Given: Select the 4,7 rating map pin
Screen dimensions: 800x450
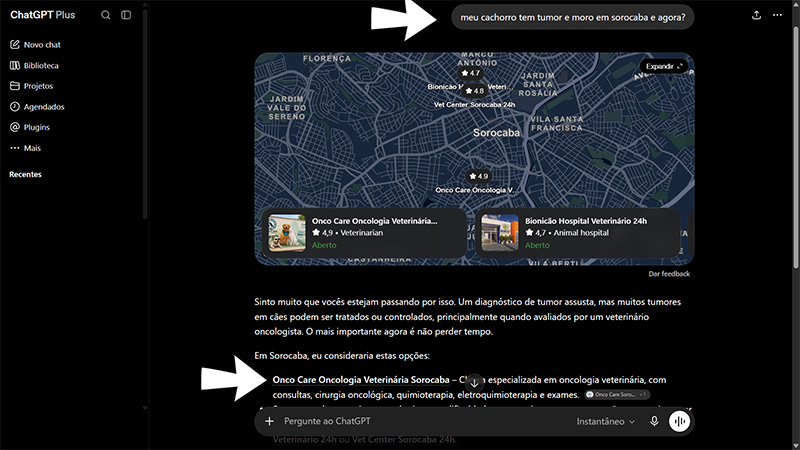Looking at the screenshot, I should (x=470, y=73).
